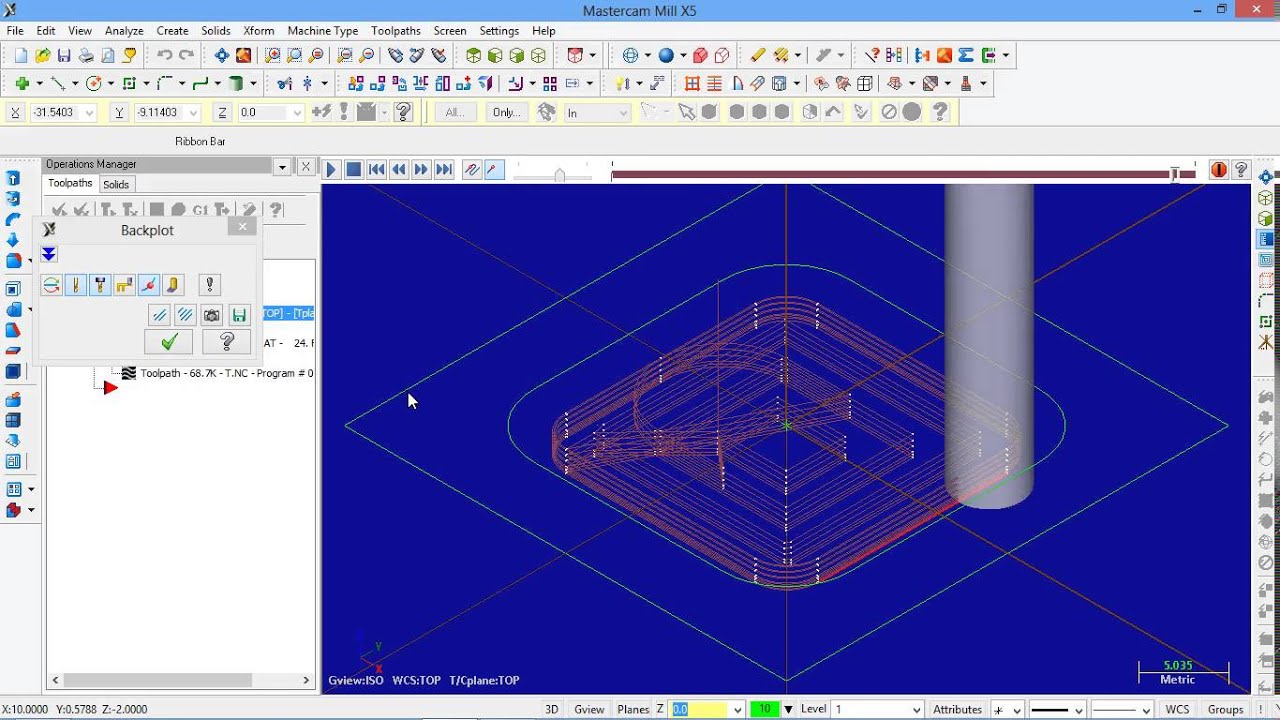Click the Zoom window magnifier icon
This screenshot has width=1280, height=720.
point(272,56)
